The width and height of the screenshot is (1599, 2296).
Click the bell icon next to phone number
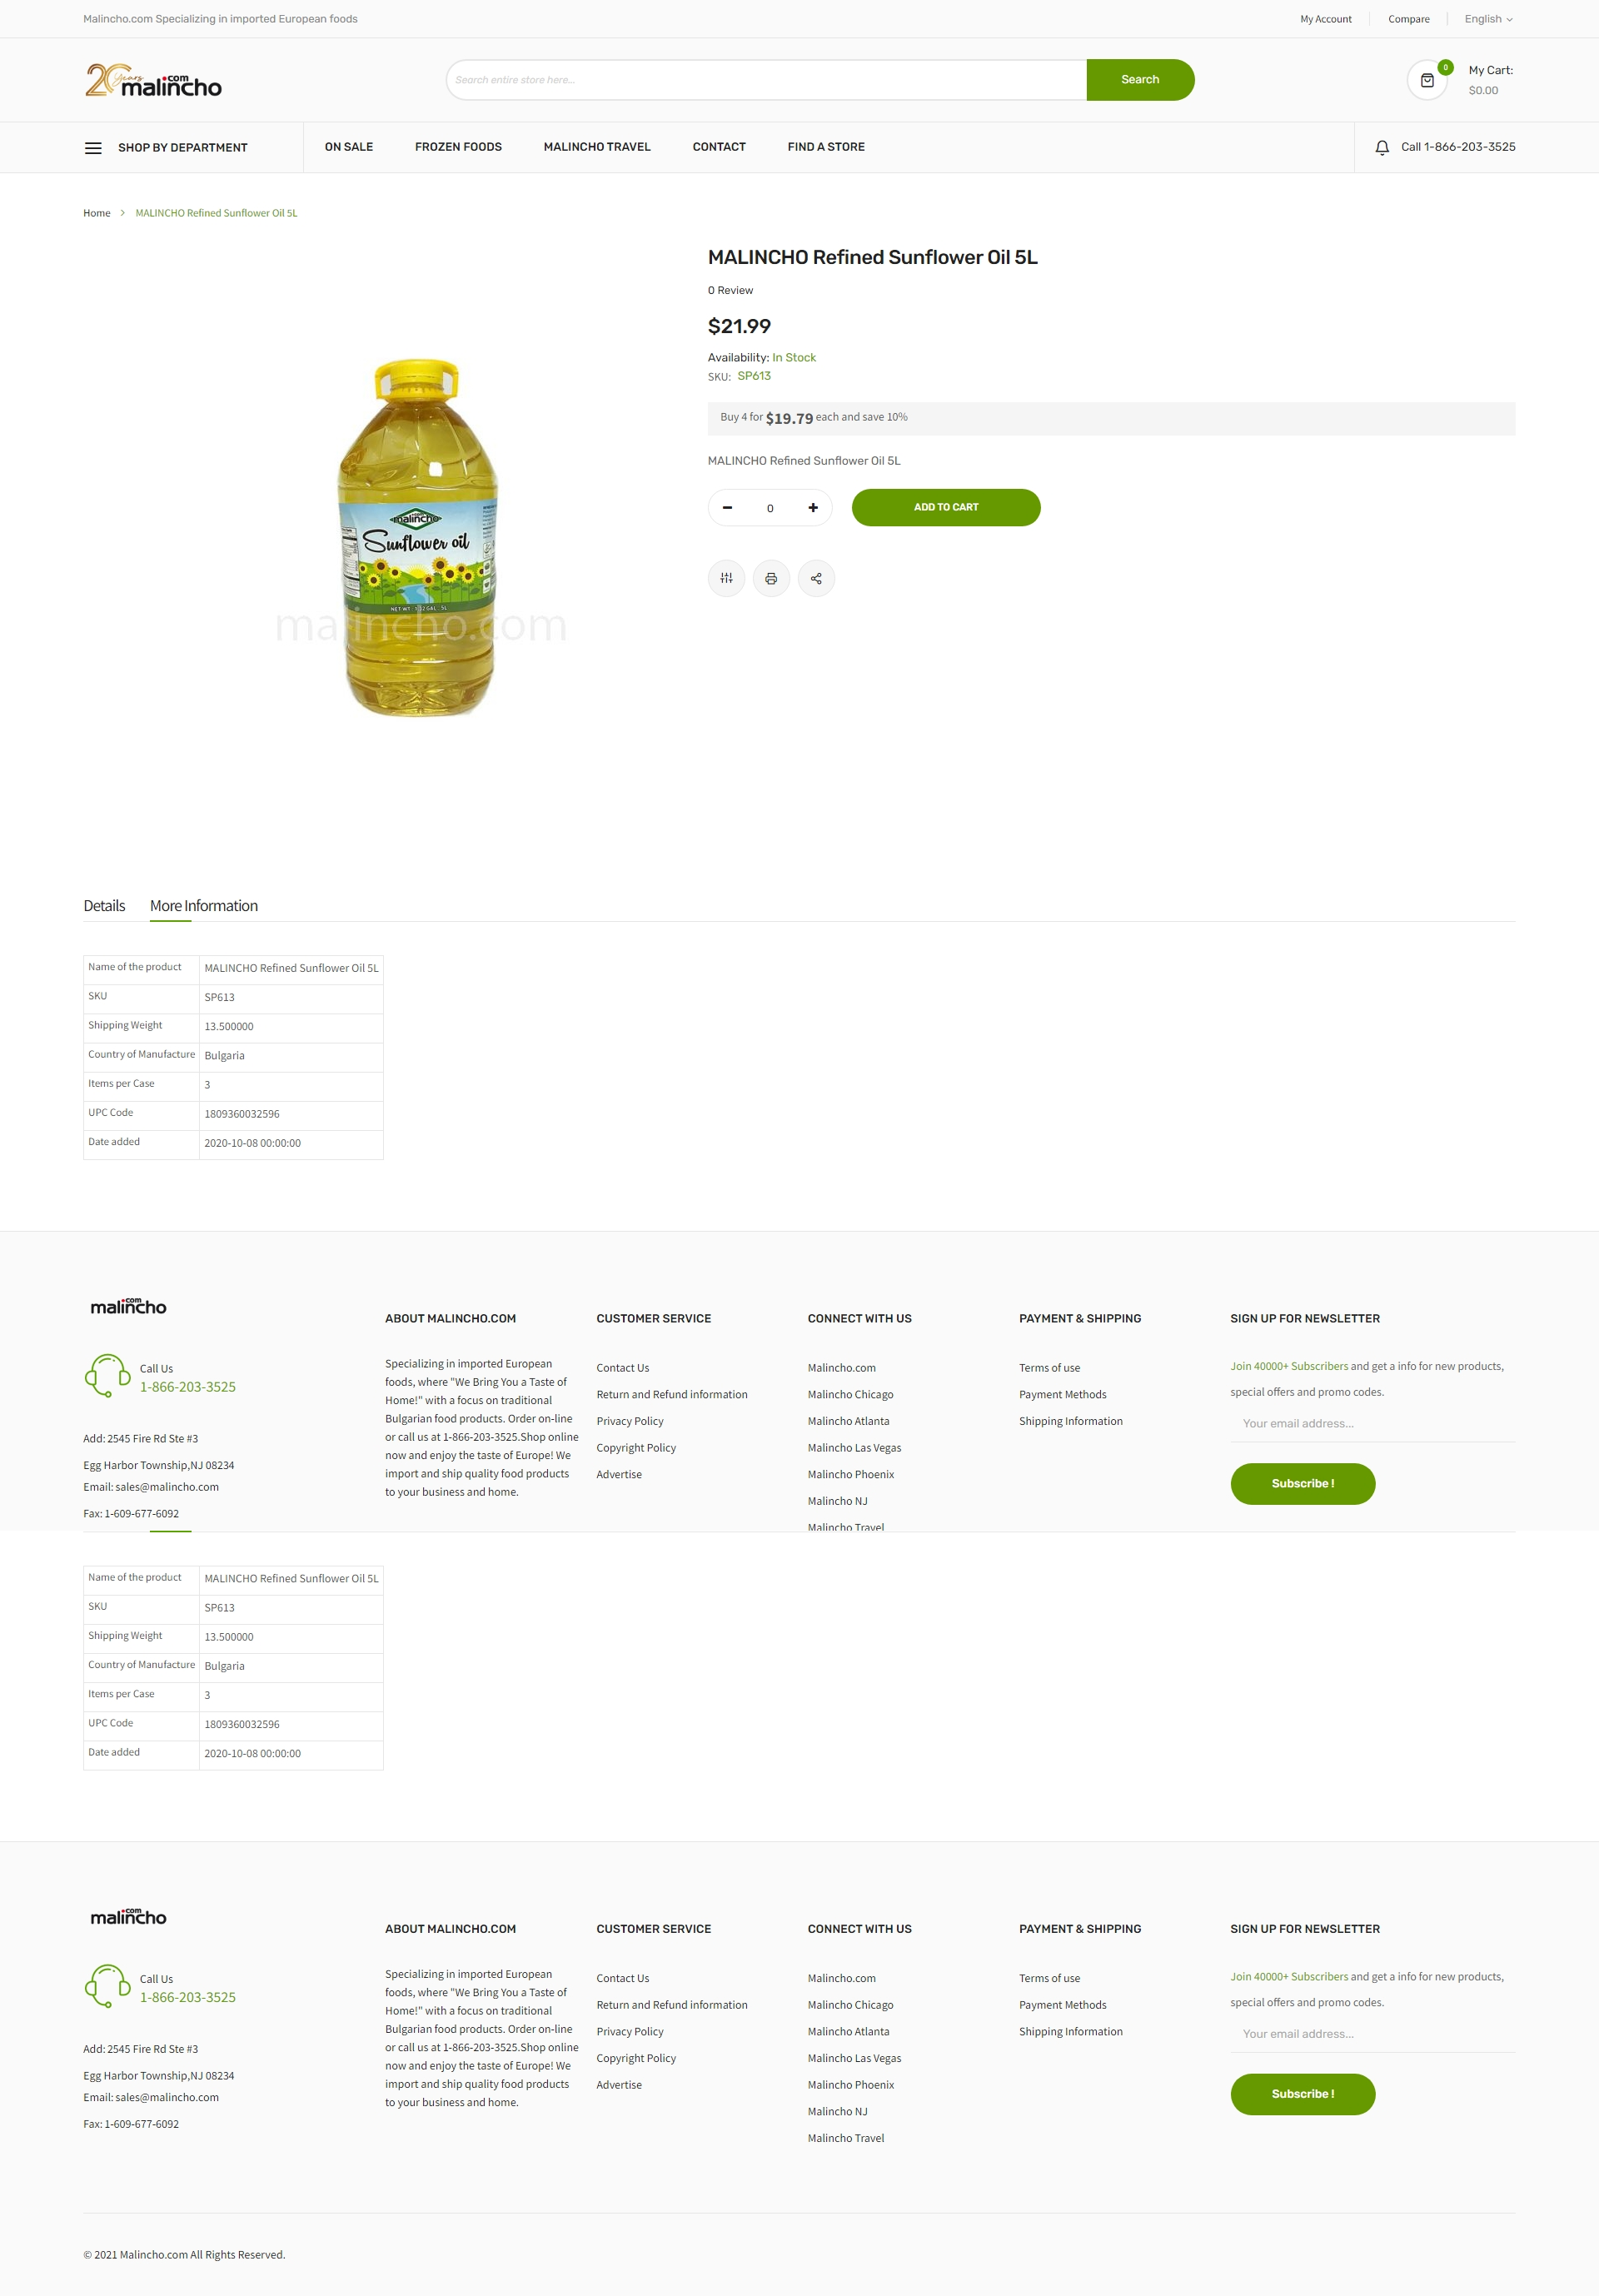[1382, 148]
